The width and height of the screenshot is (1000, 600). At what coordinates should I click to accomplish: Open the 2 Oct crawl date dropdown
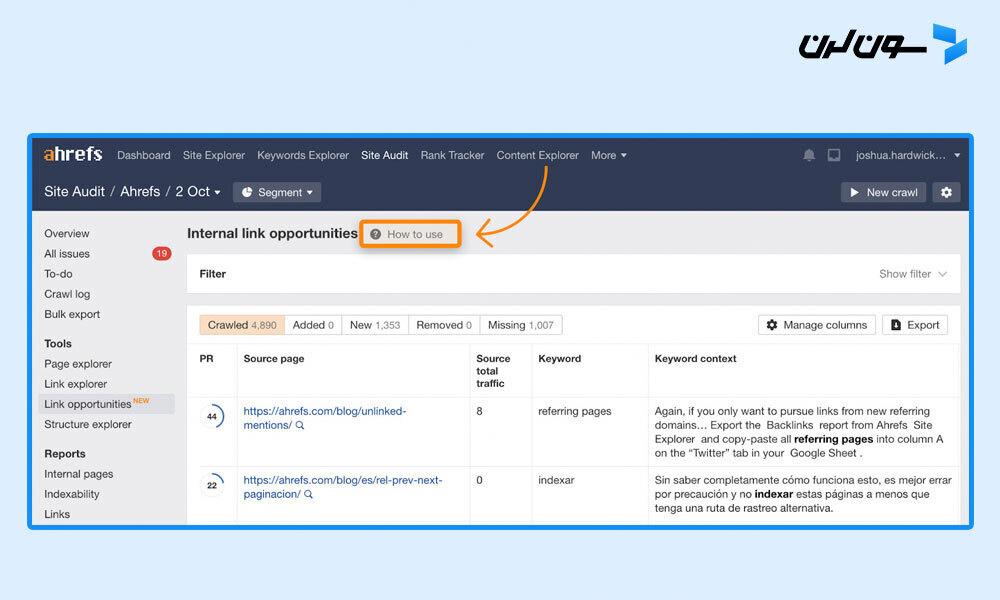point(198,191)
